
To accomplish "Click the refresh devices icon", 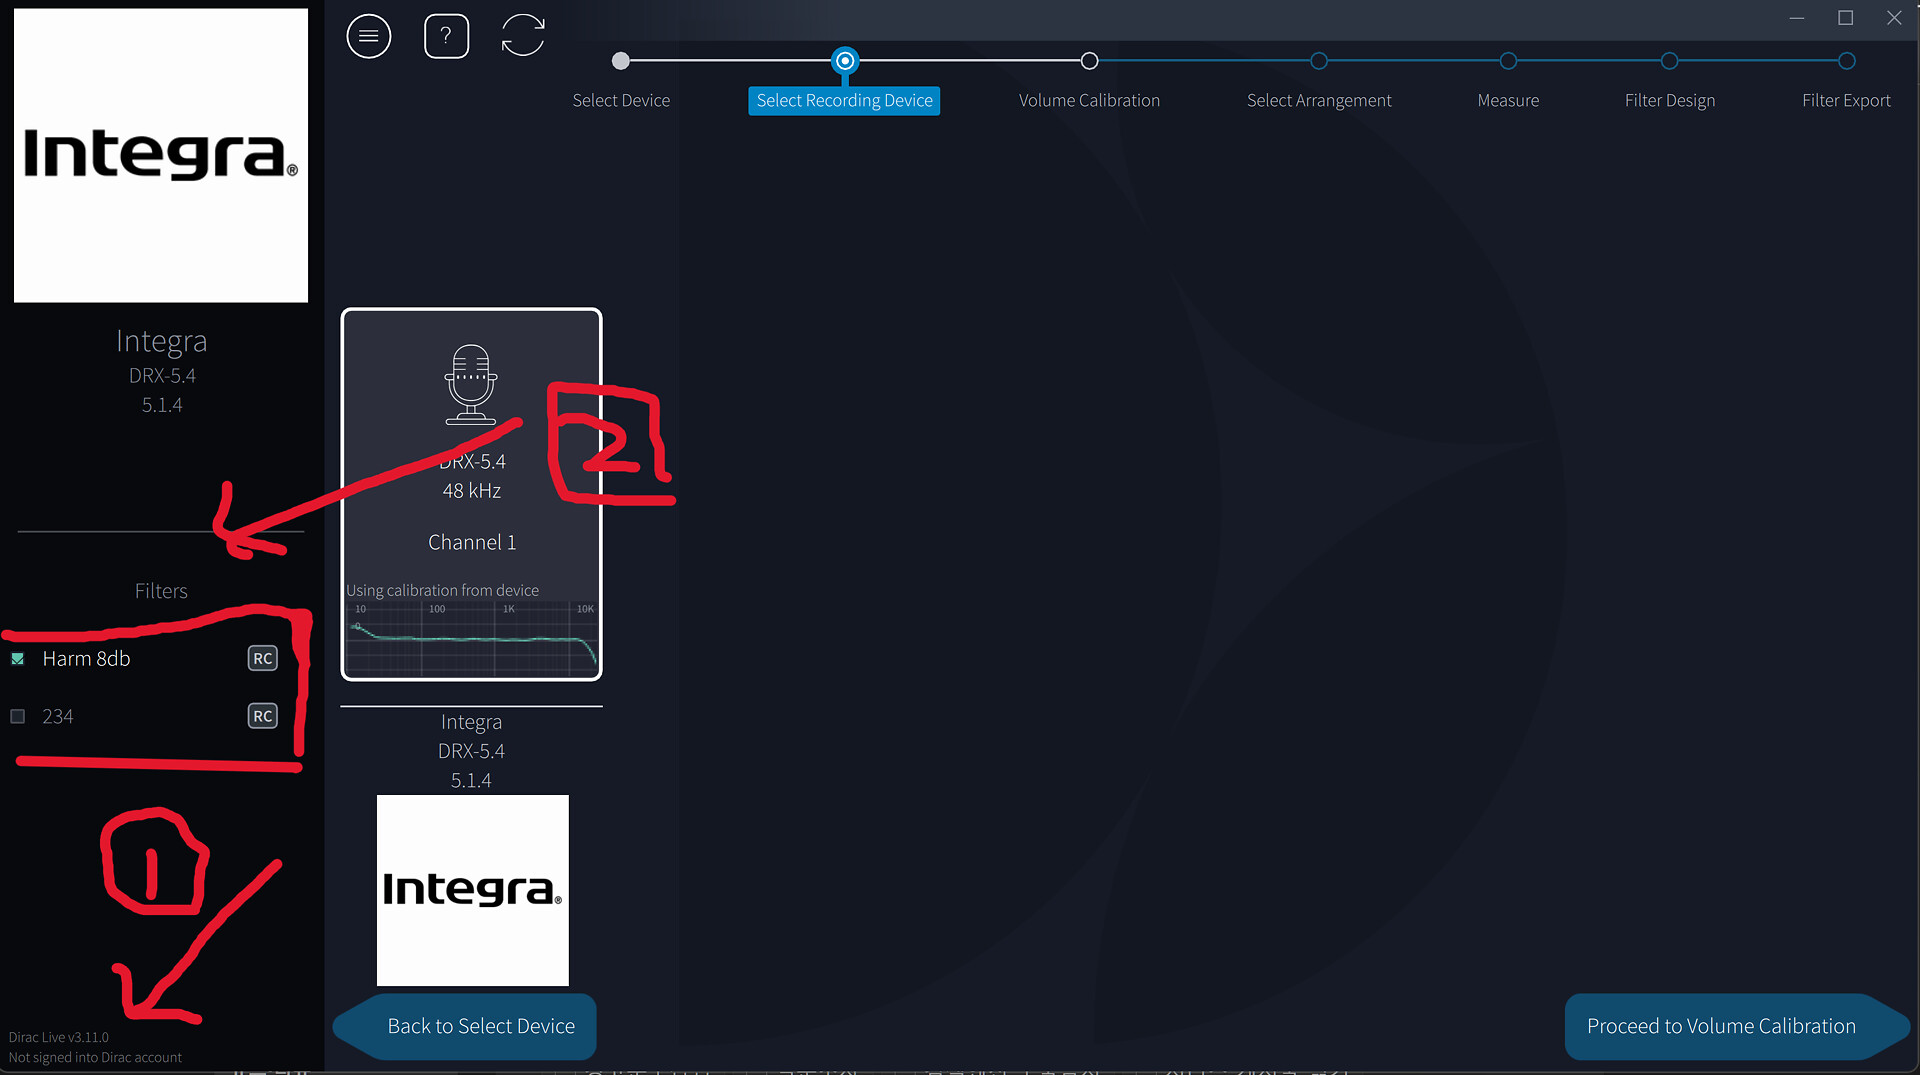I will (523, 36).
